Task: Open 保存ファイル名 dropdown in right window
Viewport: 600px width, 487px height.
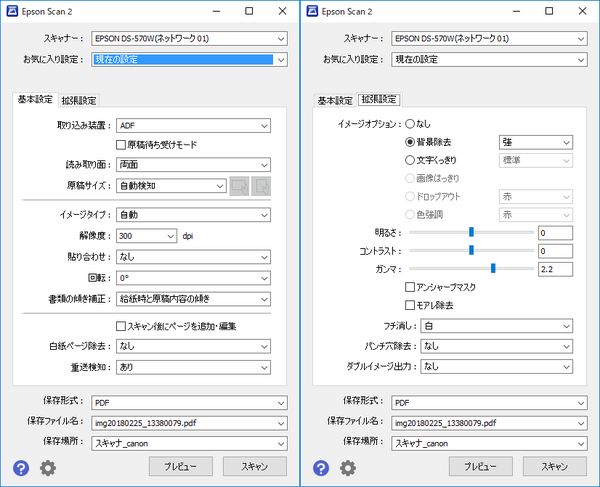Action: [489, 423]
